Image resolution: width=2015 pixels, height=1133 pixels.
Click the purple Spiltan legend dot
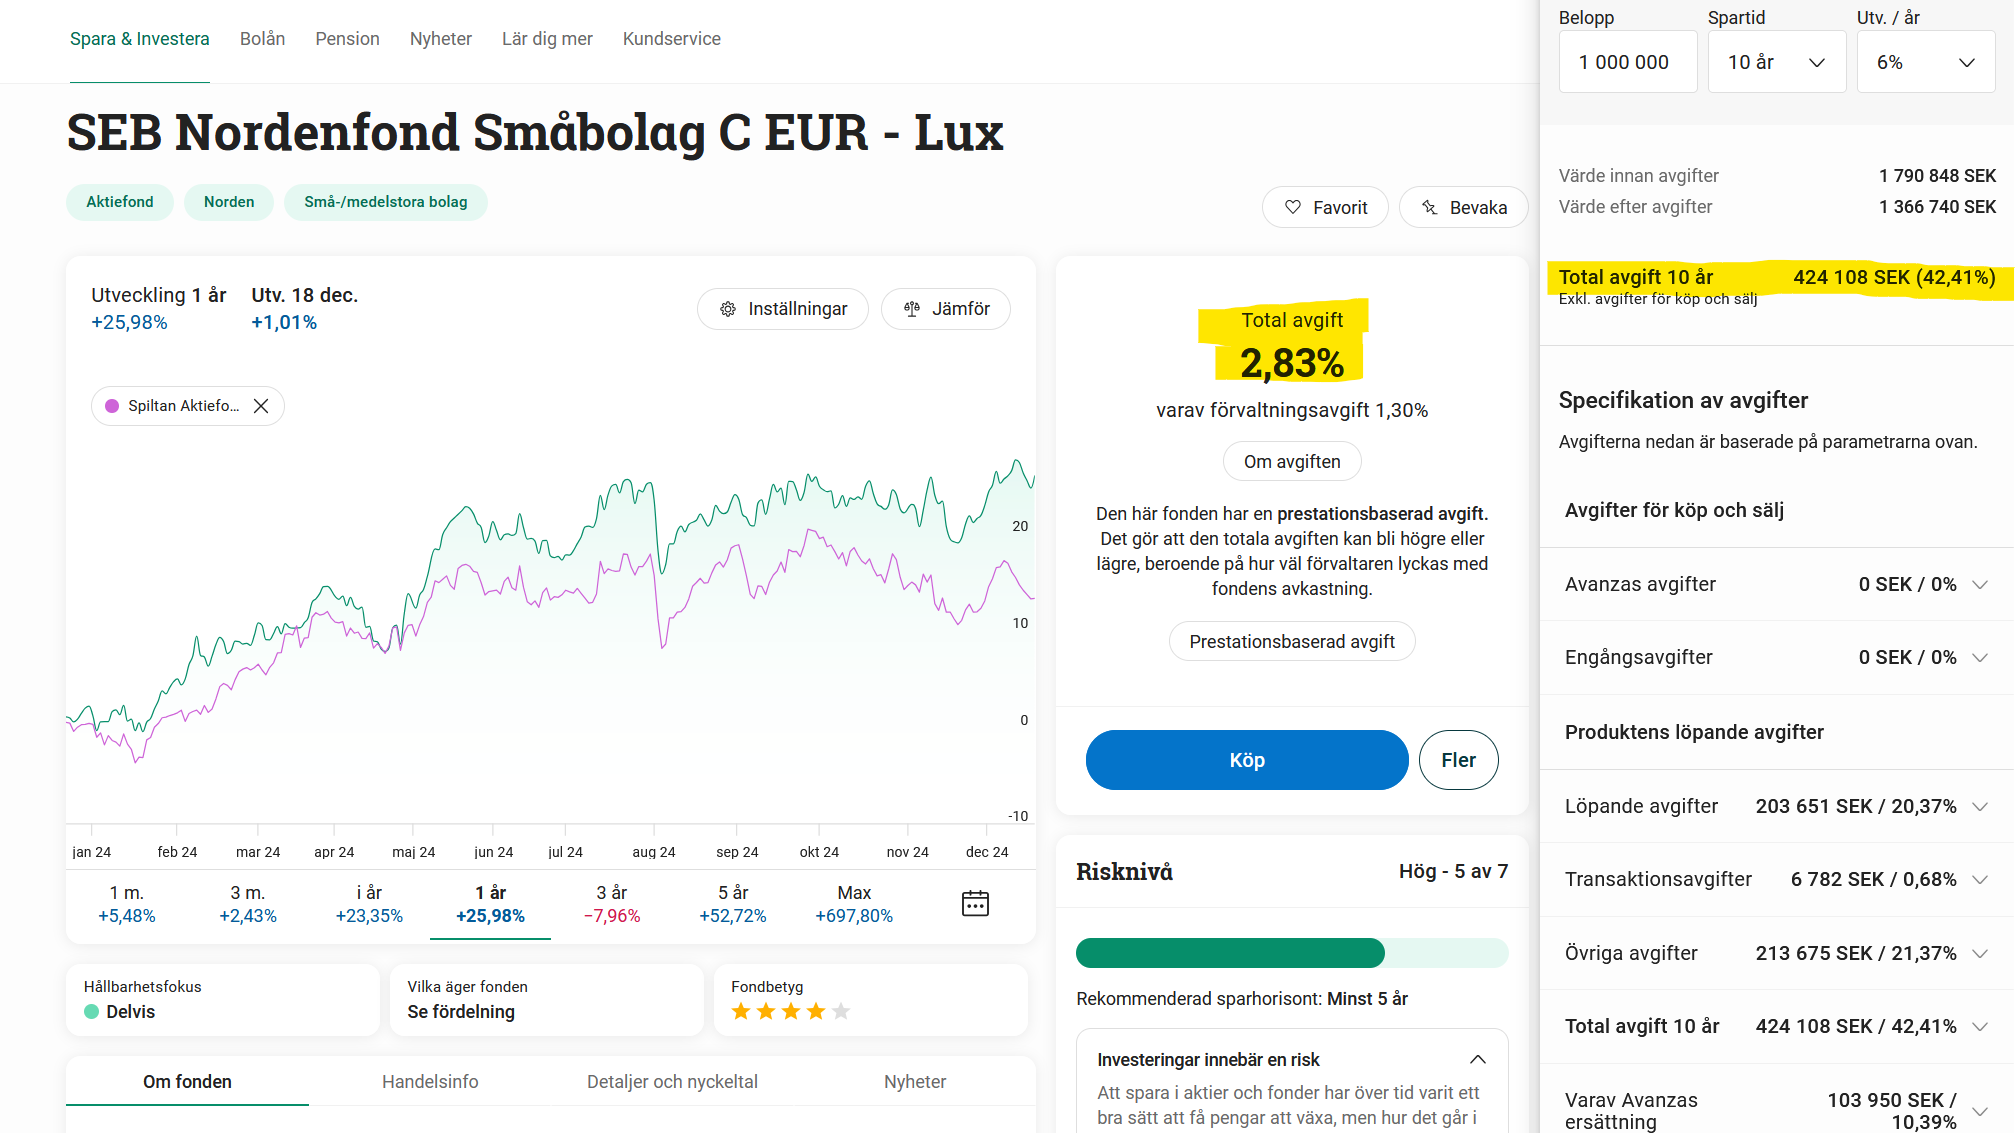(112, 406)
